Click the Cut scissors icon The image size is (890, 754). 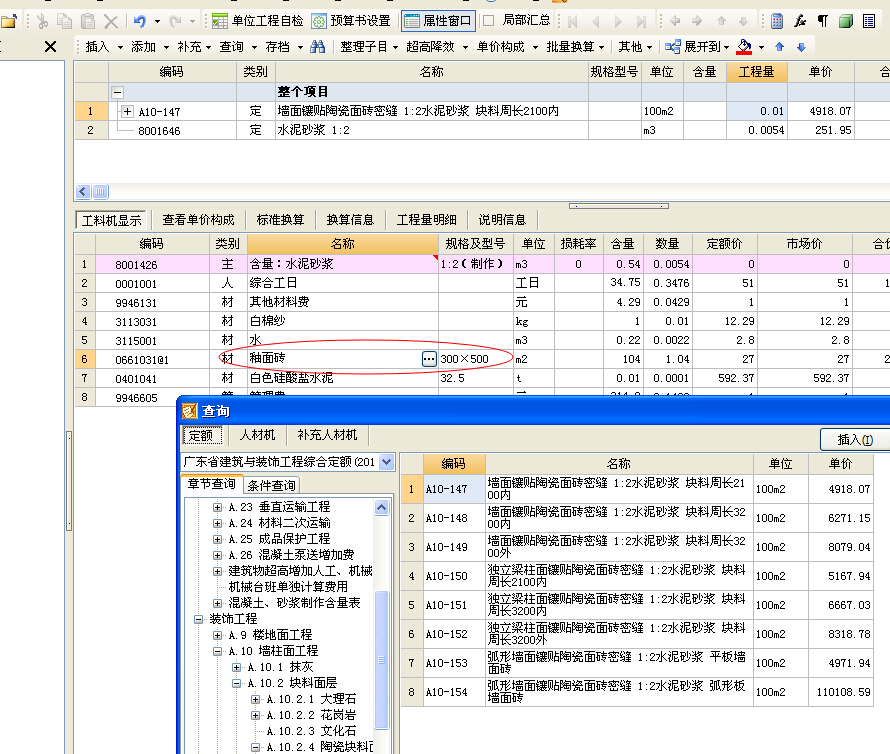(x=43, y=22)
